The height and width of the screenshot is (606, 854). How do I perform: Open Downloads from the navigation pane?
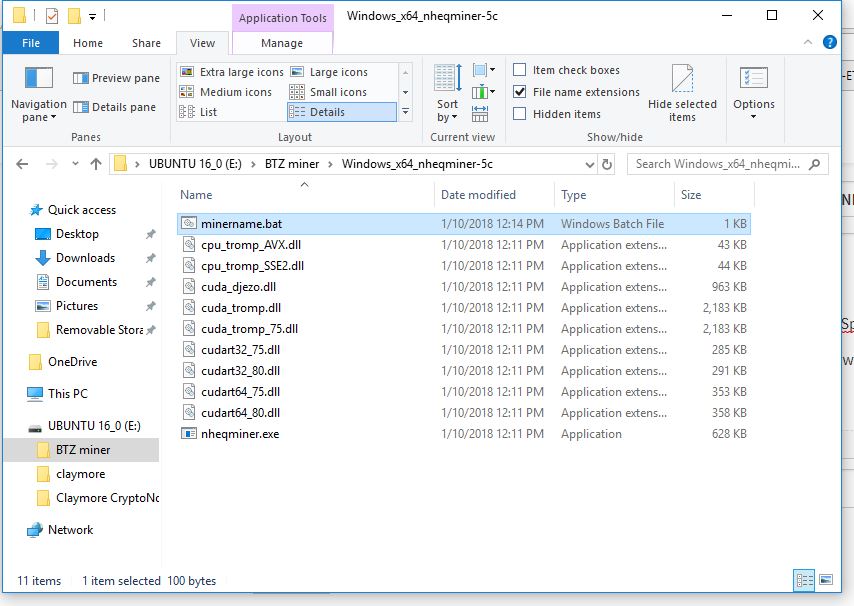tap(86, 258)
